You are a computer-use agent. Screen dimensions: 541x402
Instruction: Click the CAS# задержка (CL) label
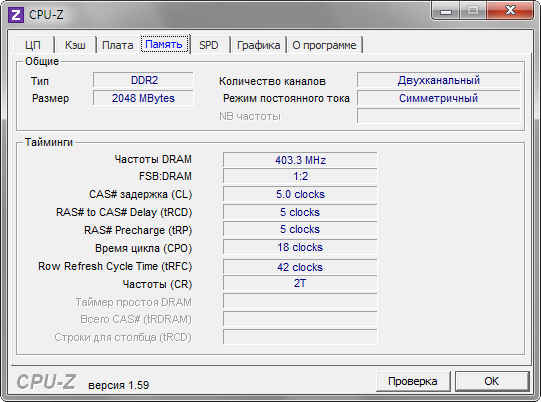point(140,194)
